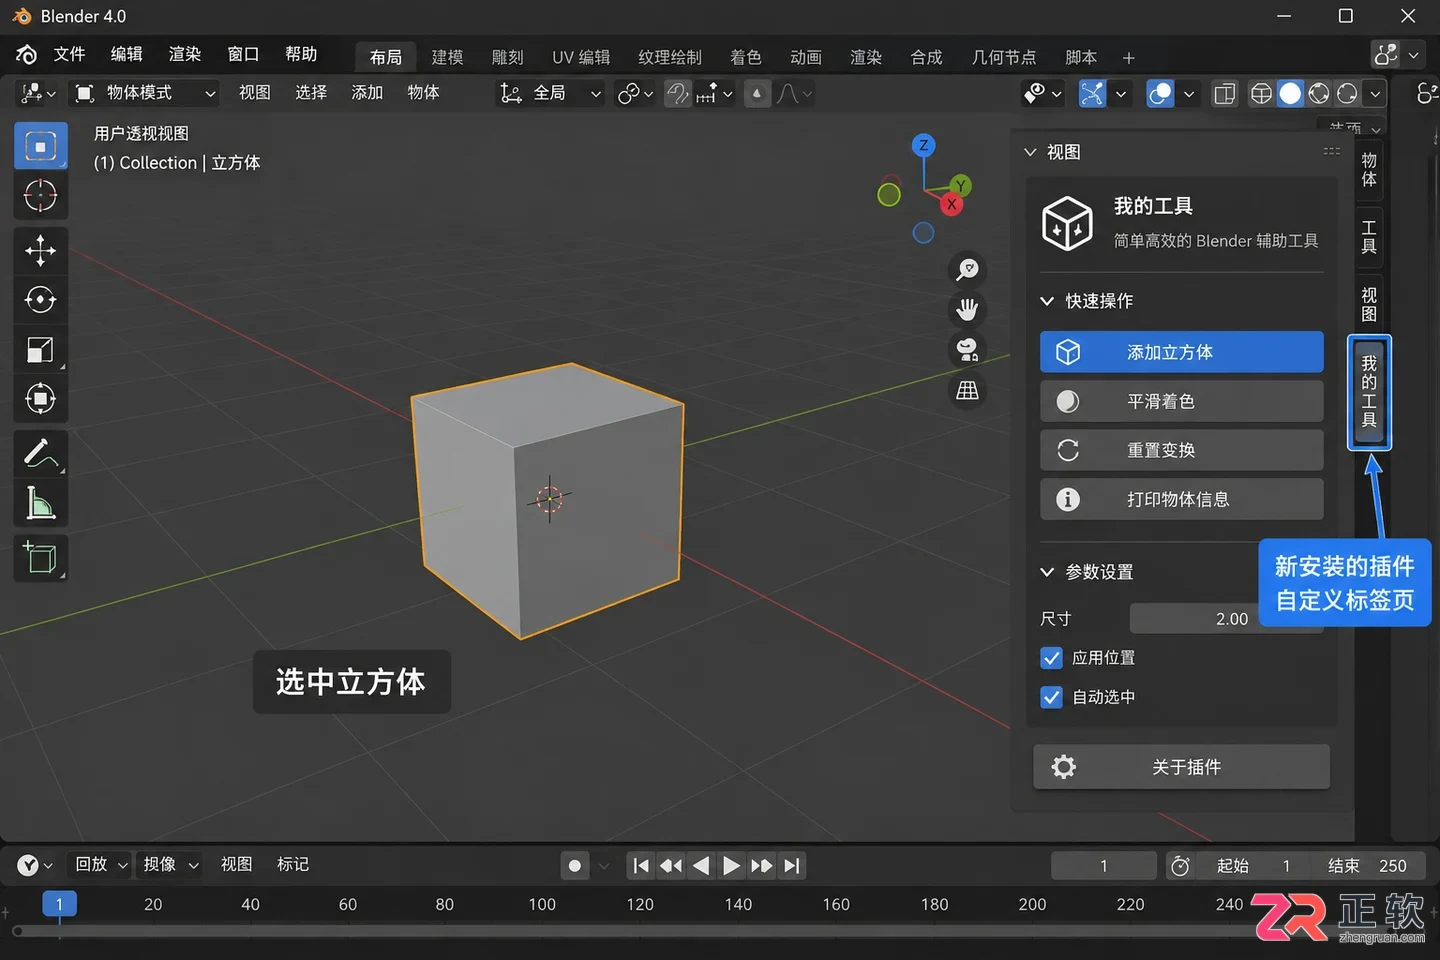Select the Measure tool

pos(40,503)
